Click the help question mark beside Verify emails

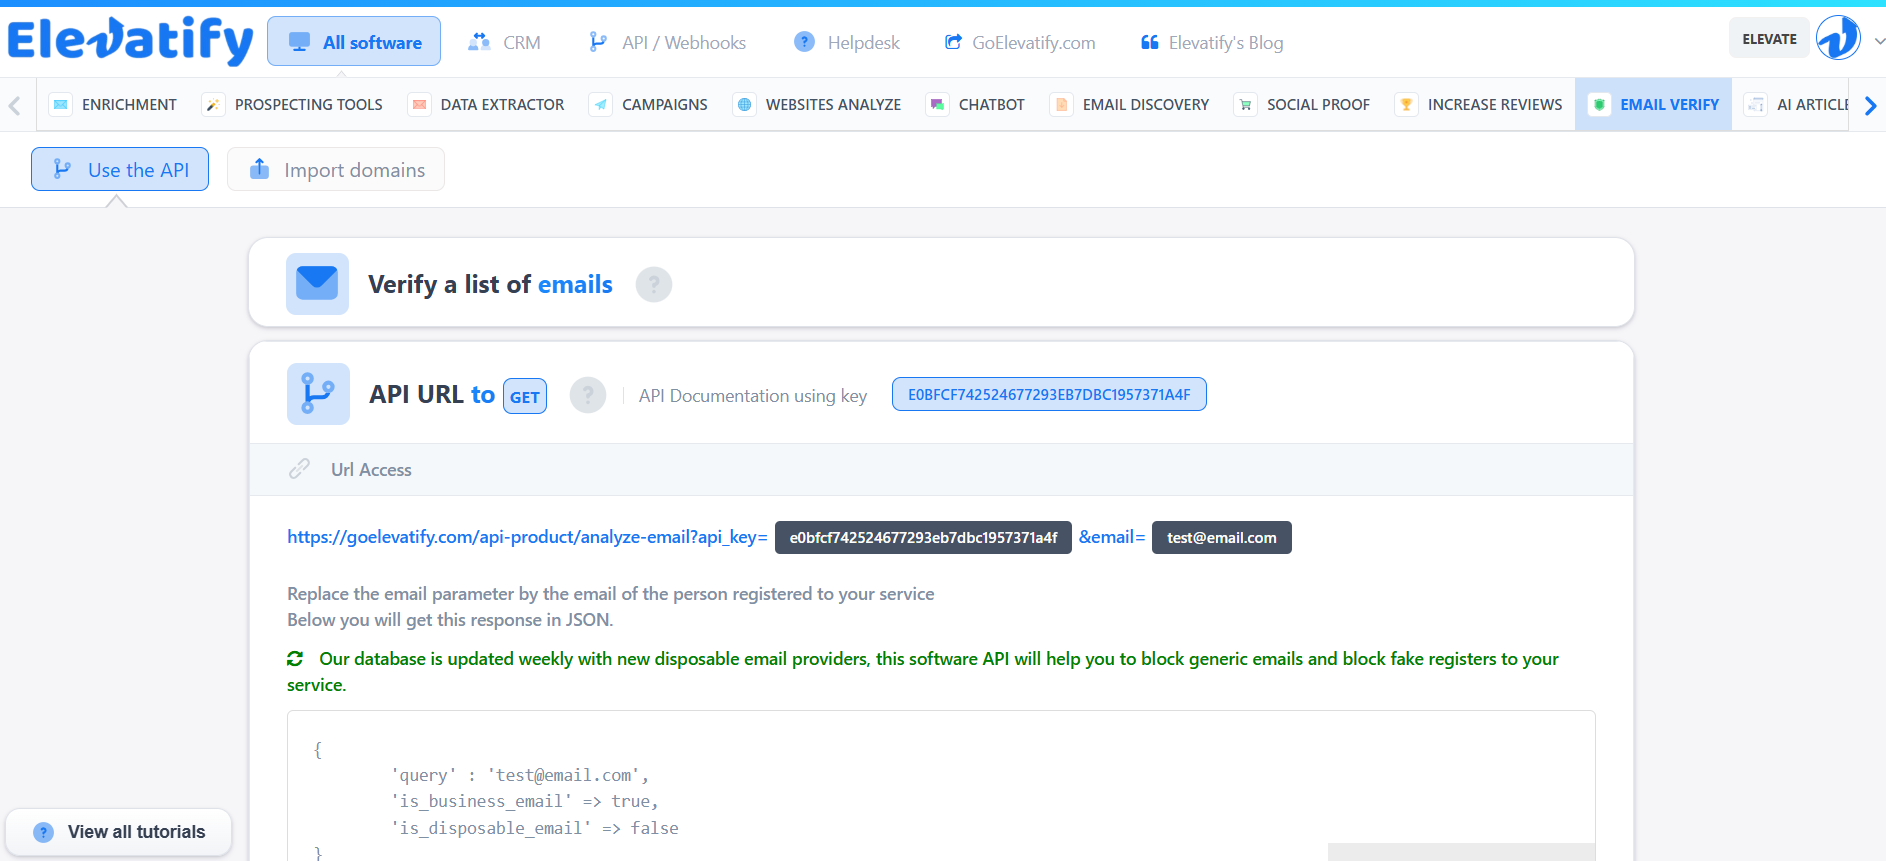pyautogui.click(x=654, y=285)
